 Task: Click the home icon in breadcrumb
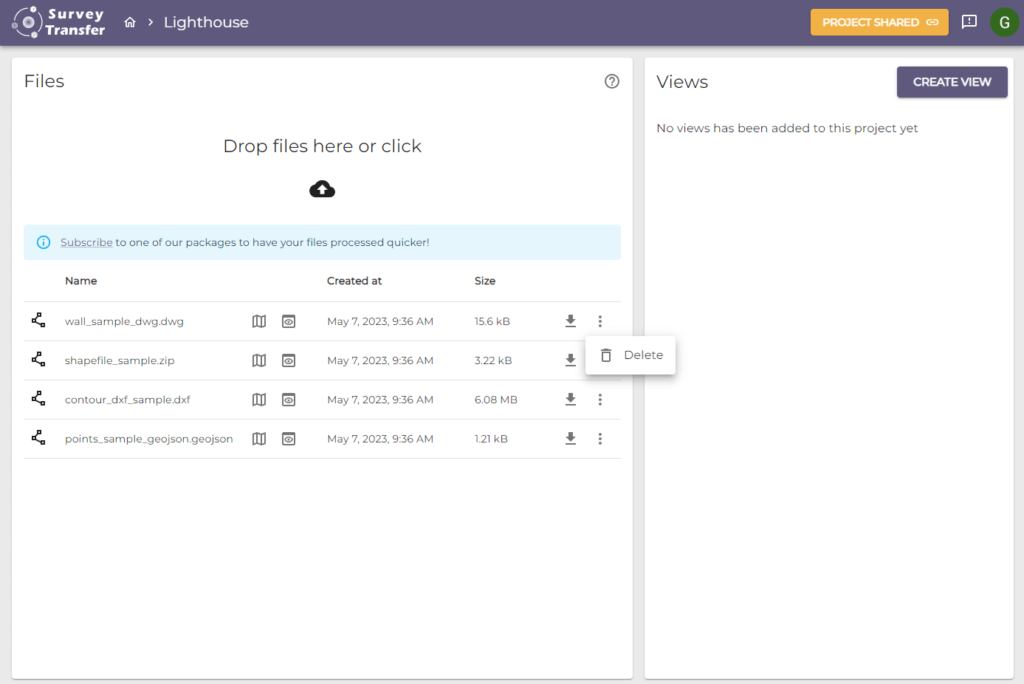pyautogui.click(x=130, y=22)
